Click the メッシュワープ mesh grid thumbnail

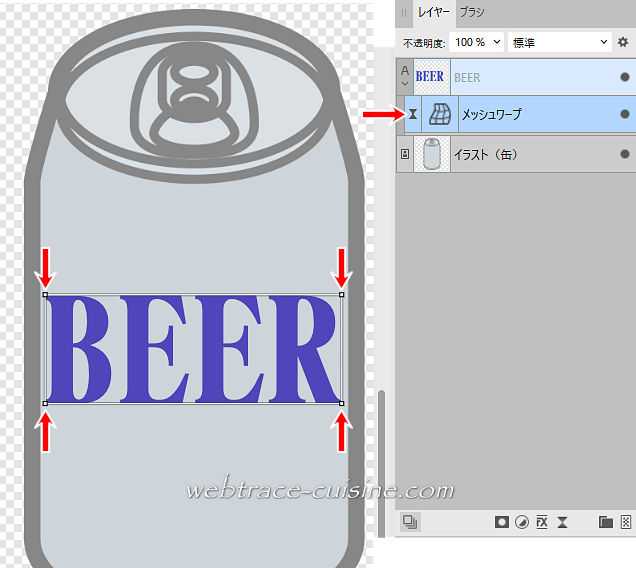(x=437, y=115)
